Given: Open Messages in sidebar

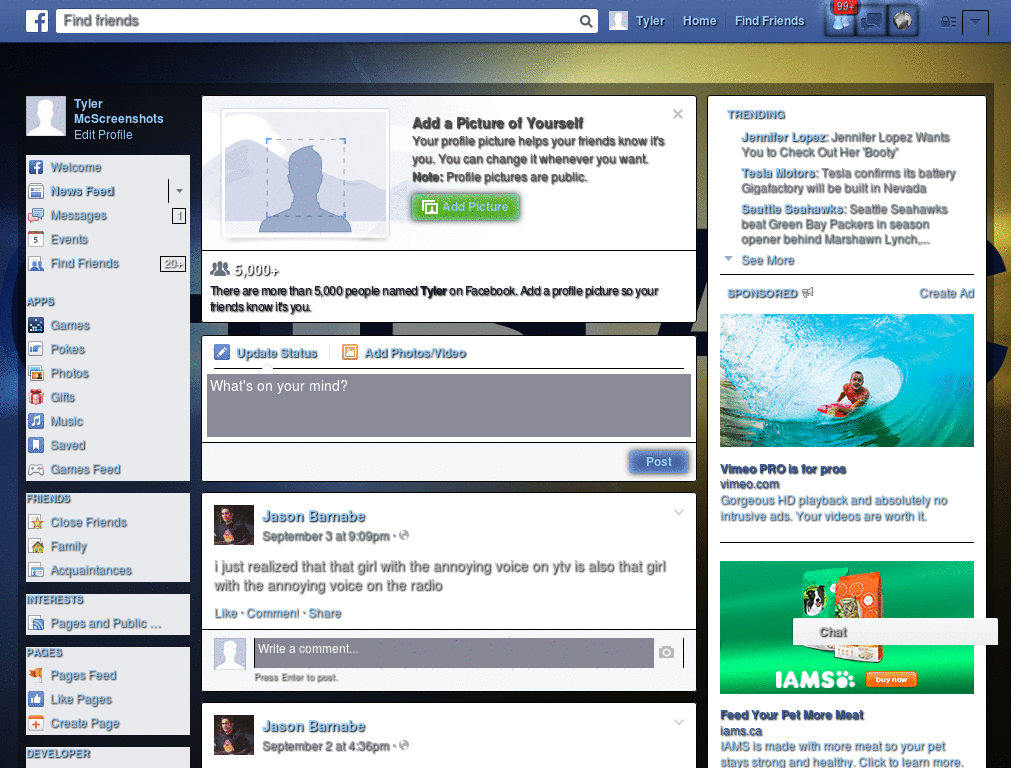Looking at the screenshot, I should coord(78,216).
